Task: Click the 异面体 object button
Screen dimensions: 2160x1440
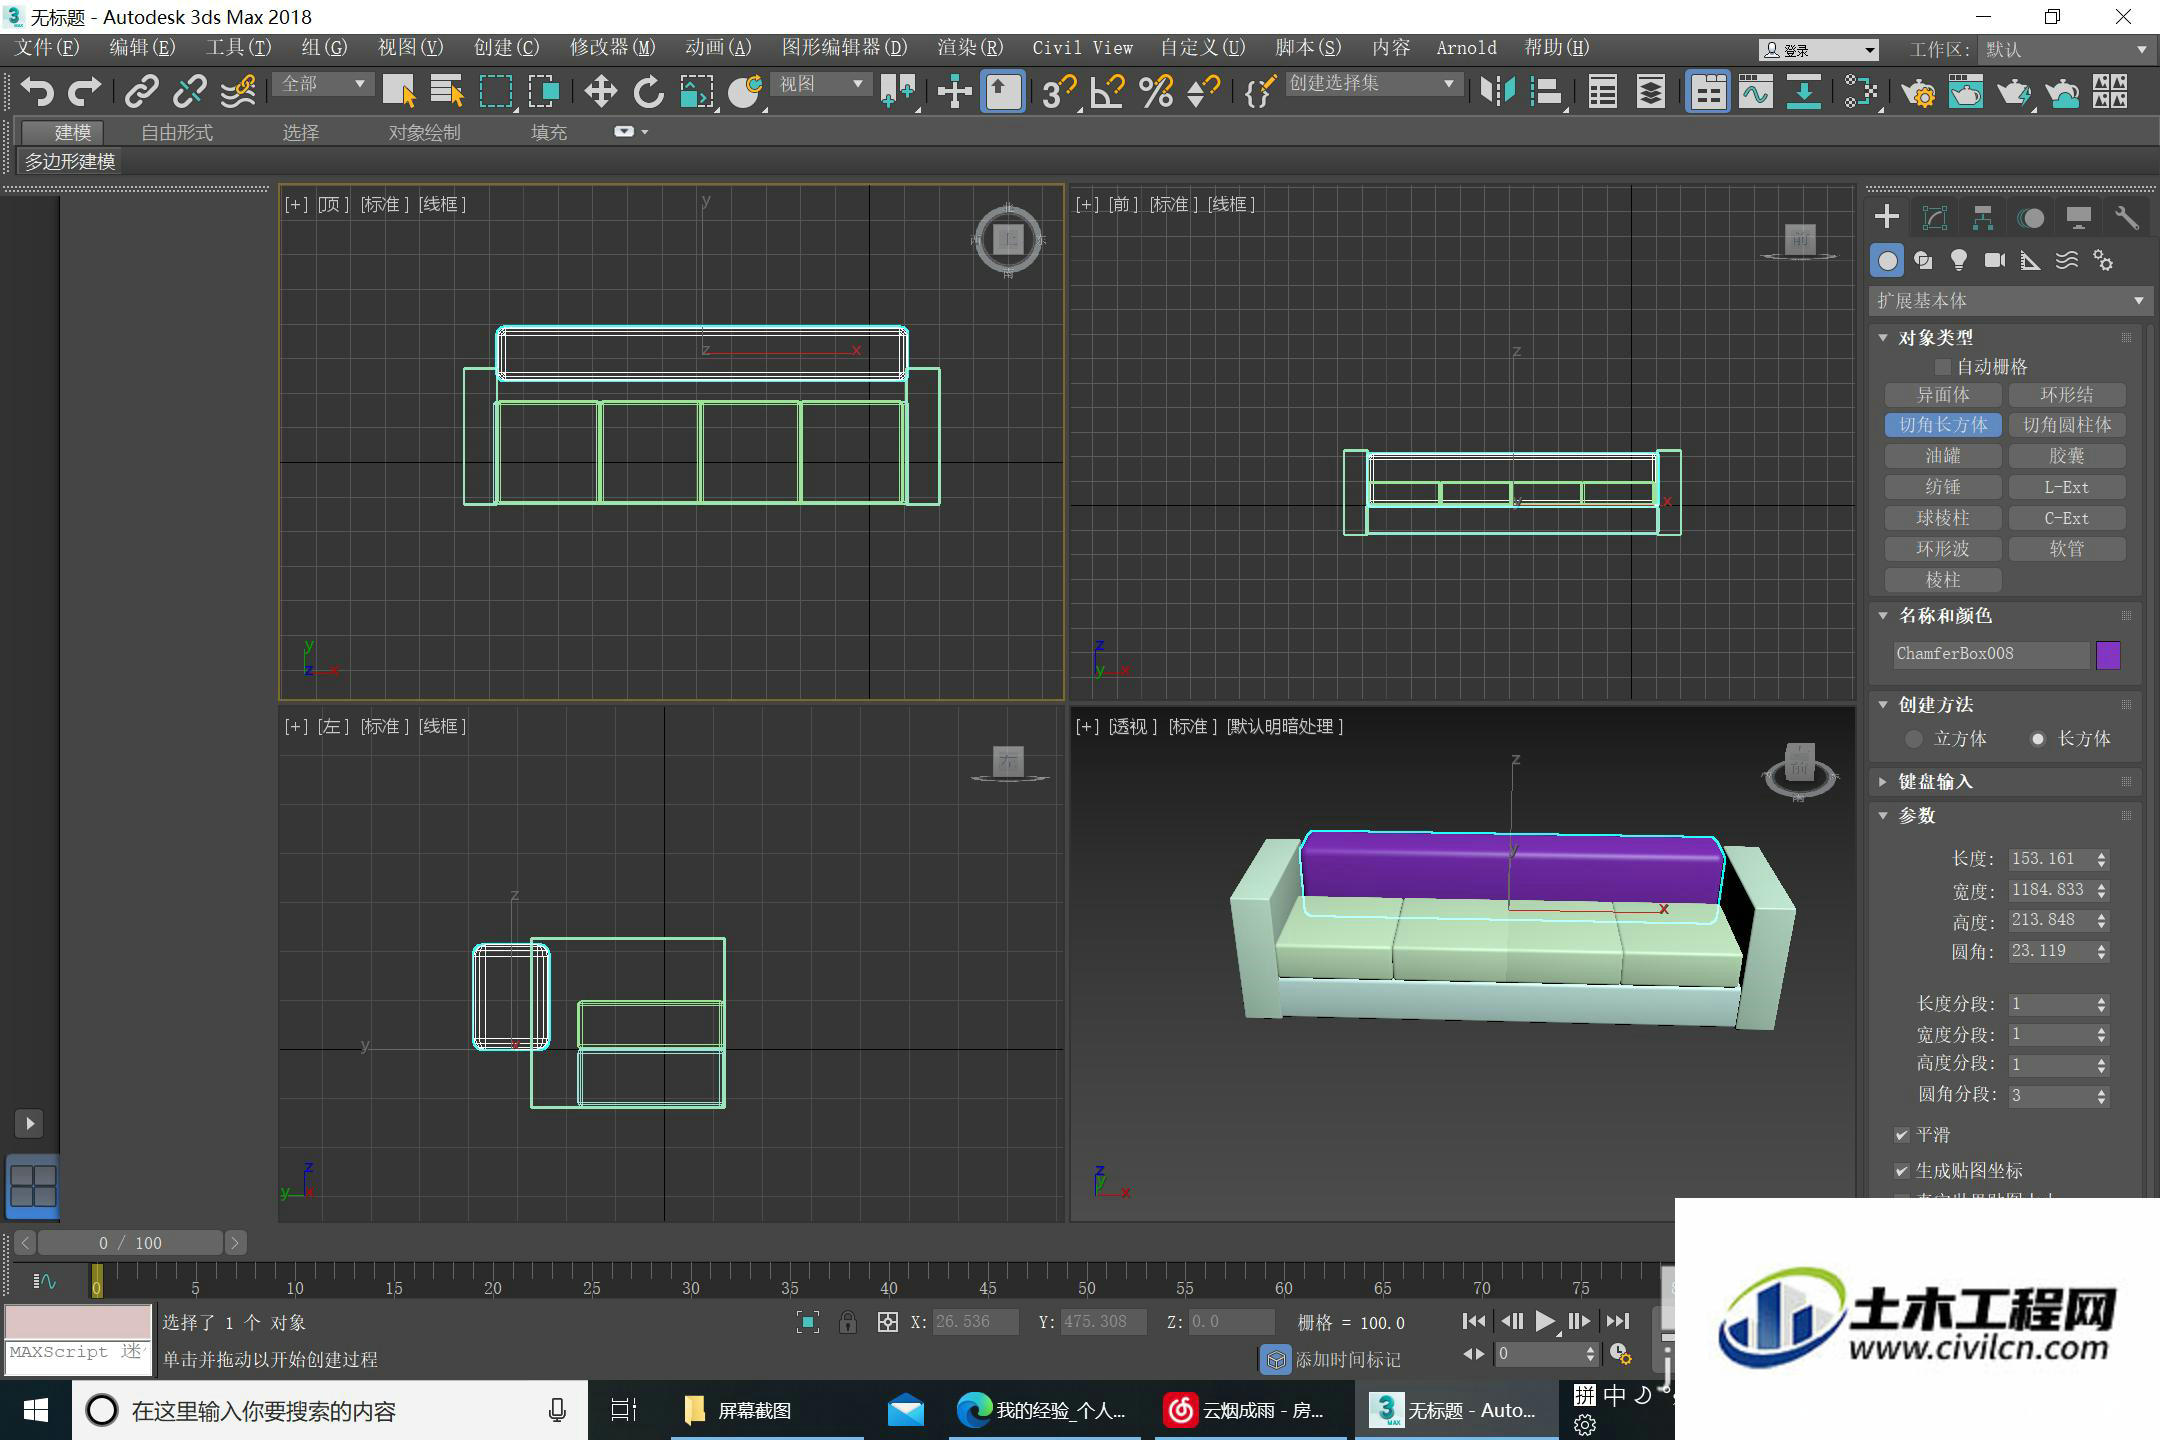Action: (x=1943, y=395)
